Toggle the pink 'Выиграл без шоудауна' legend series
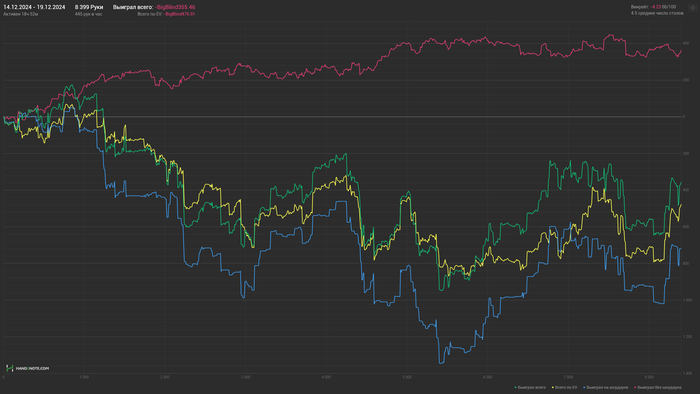The image size is (700, 394). click(x=658, y=387)
